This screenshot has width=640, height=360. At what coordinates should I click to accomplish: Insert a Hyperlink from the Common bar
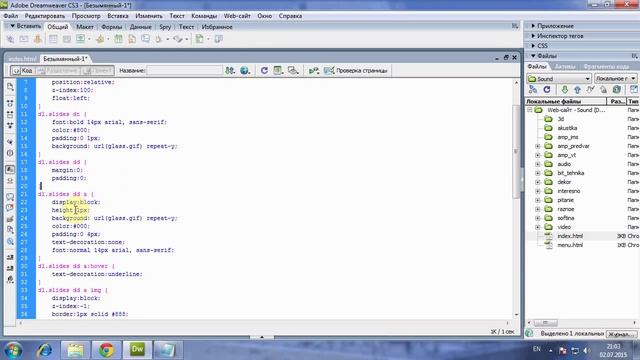[x=10, y=39]
